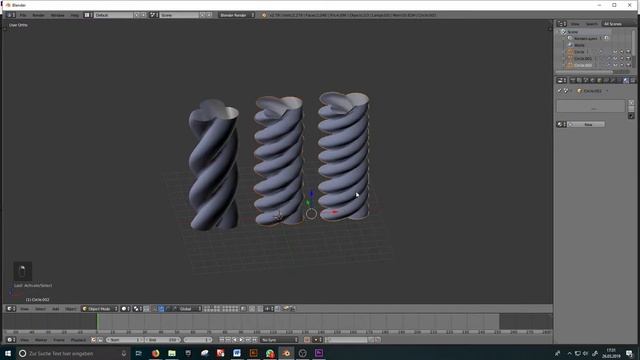Viewport: 640px width, 360px height.
Task: Open the Help menu
Action: coord(74,15)
